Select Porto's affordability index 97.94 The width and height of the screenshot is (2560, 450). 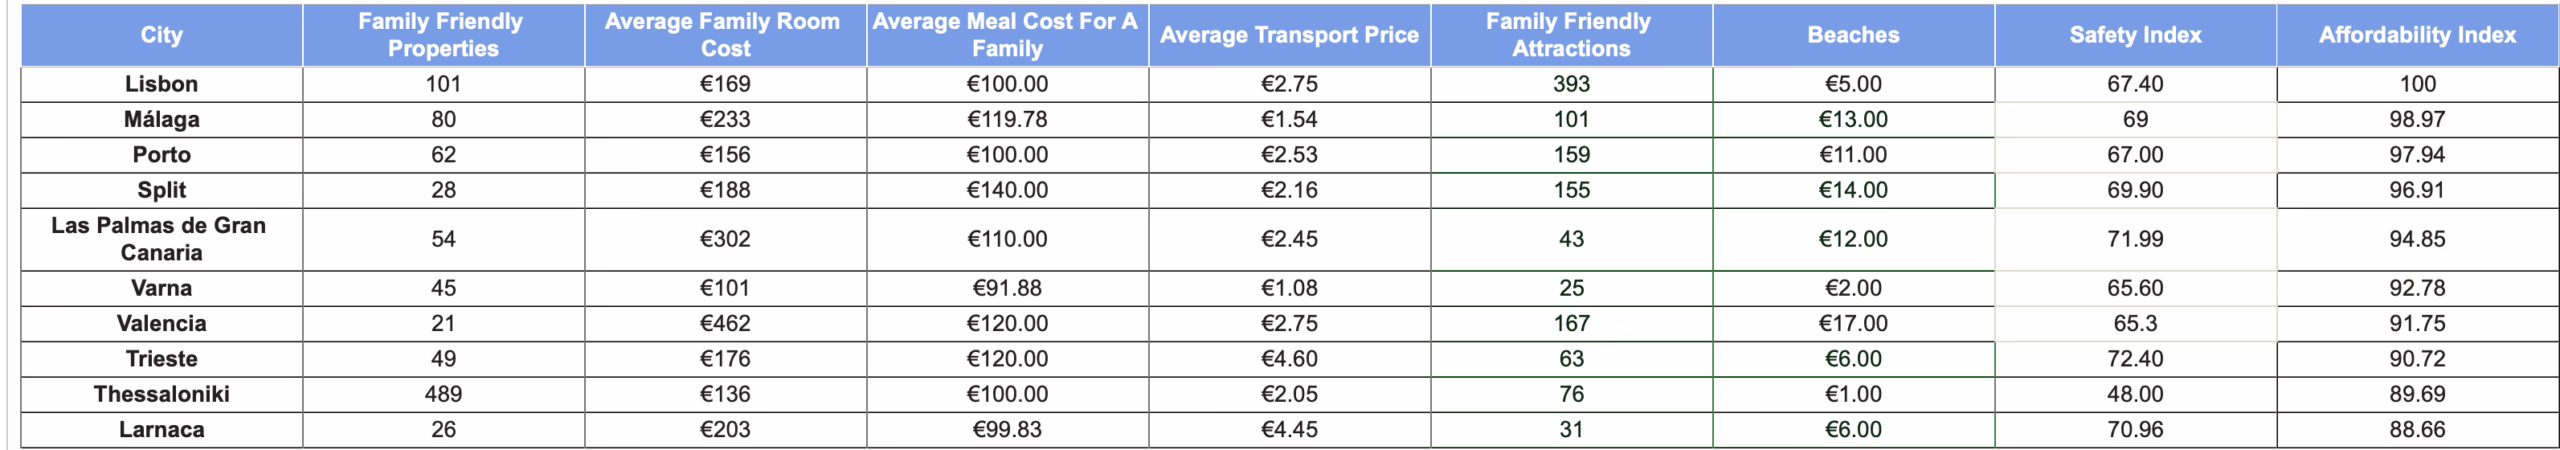[2417, 155]
